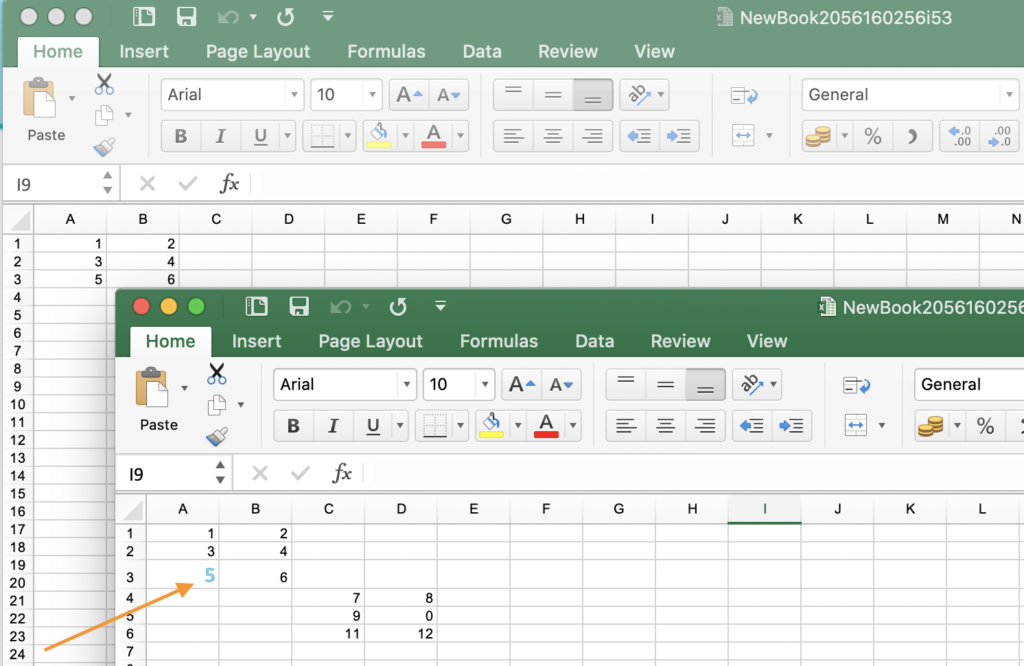The width and height of the screenshot is (1024, 666).
Task: Open Review tab in back window
Action: pyautogui.click(x=568, y=52)
